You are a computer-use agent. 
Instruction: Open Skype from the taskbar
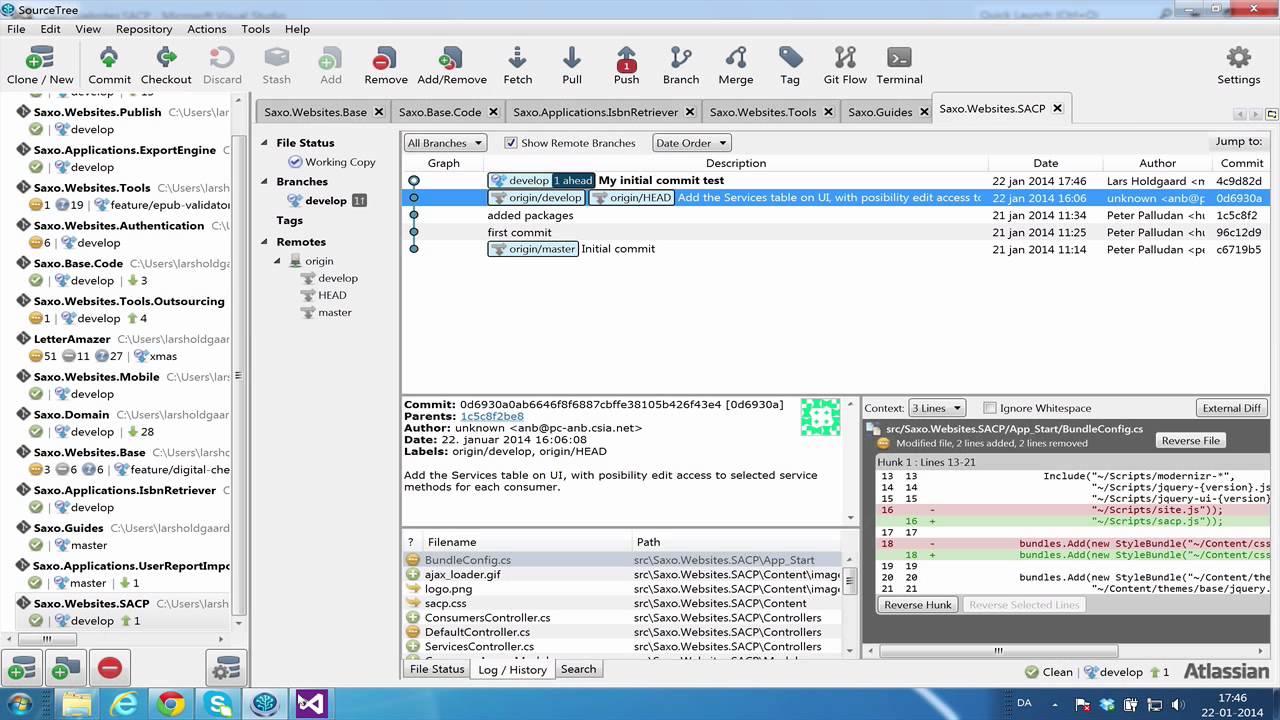(218, 703)
